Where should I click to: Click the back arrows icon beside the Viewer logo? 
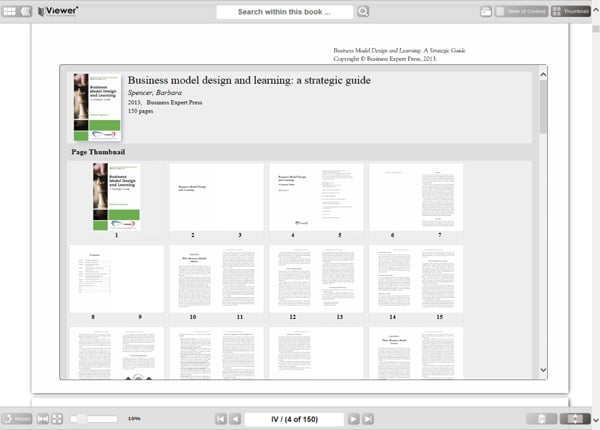coord(26,11)
